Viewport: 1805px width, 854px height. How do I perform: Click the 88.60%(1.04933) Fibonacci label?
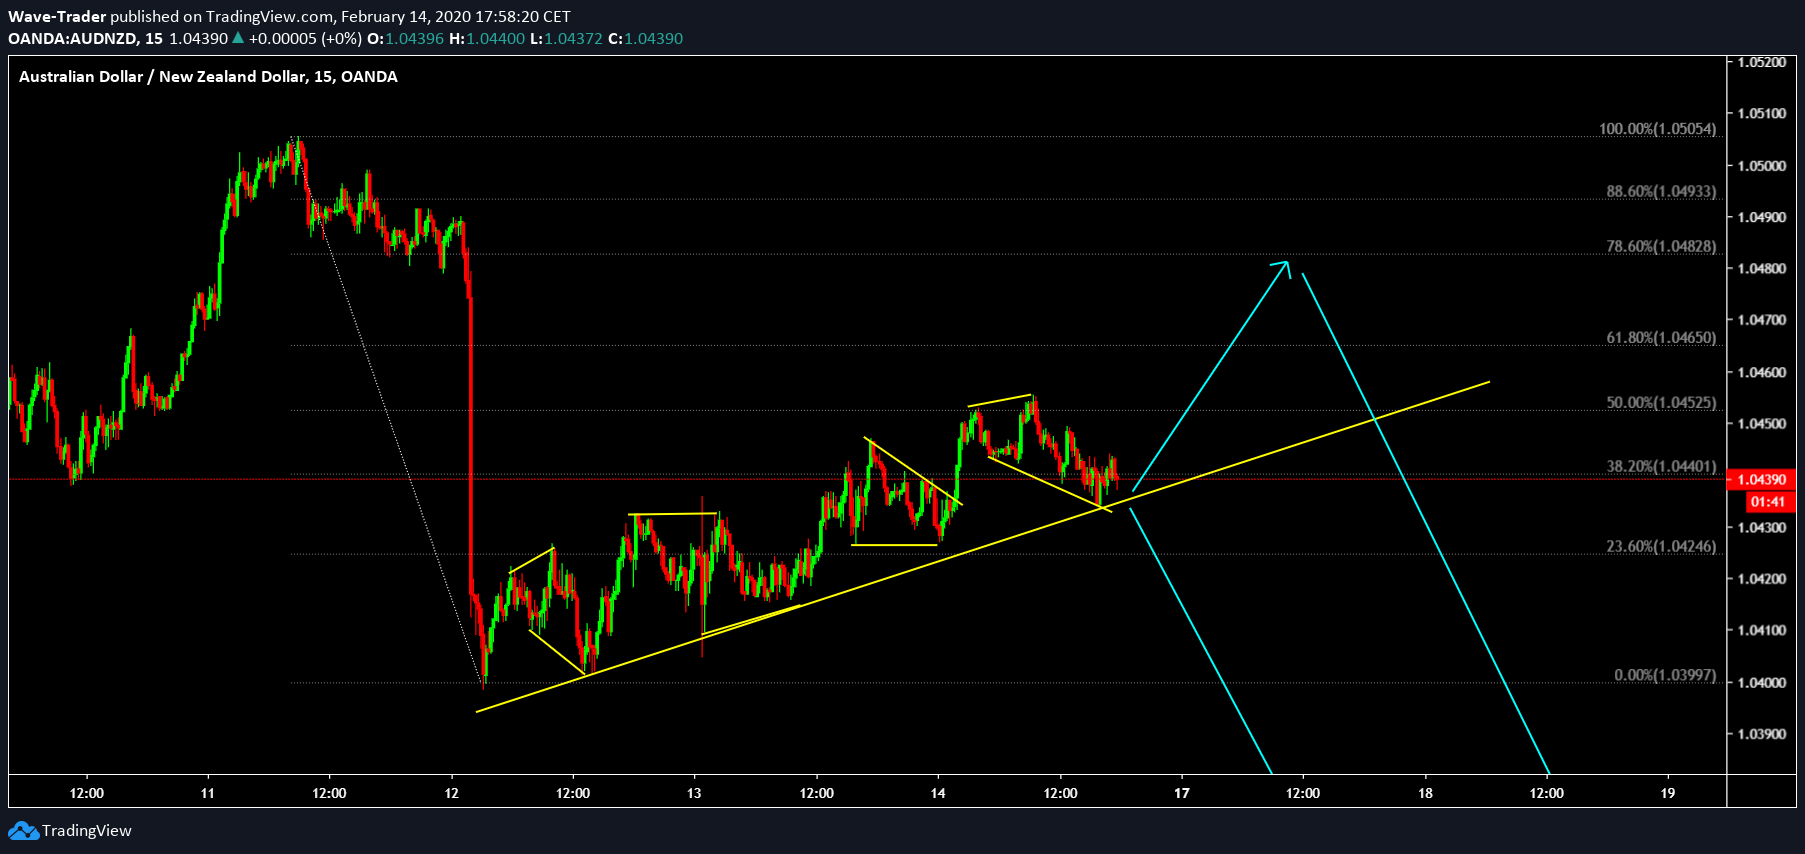click(1661, 191)
